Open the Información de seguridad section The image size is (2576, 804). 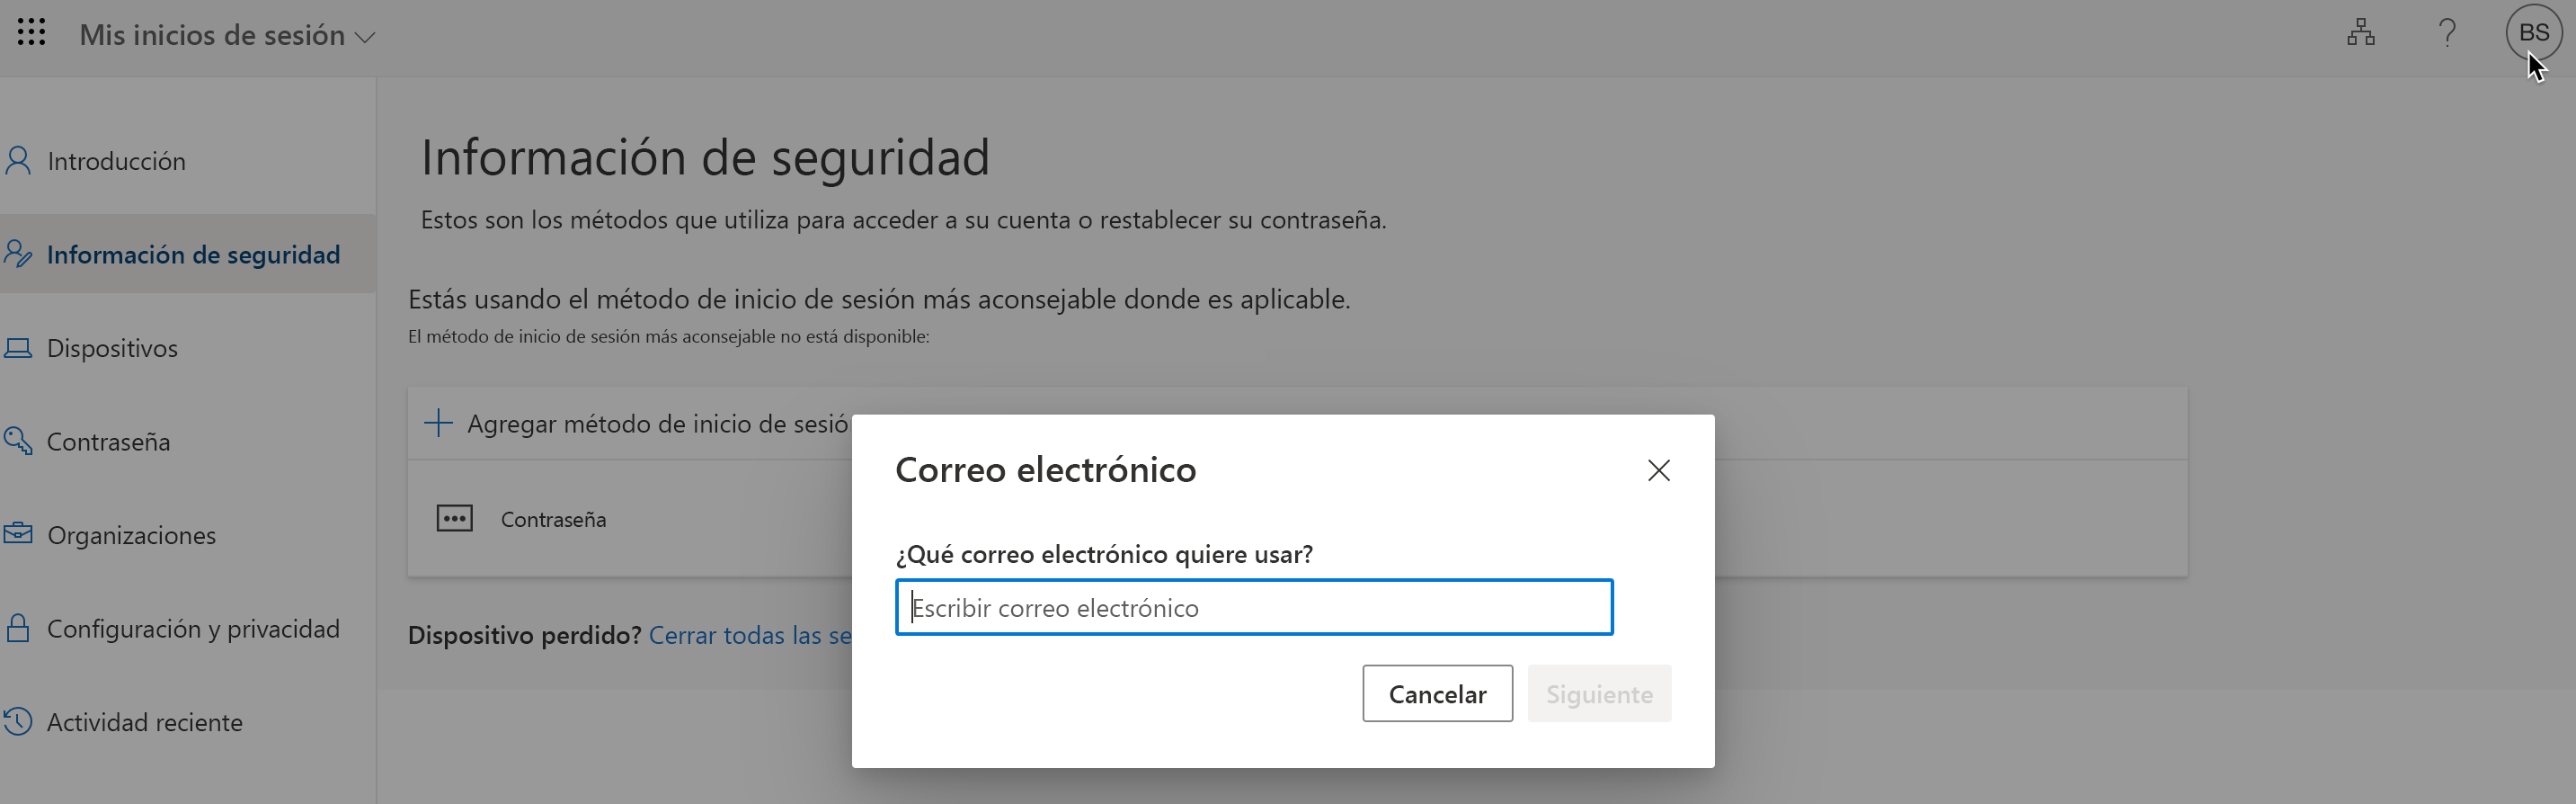(193, 254)
